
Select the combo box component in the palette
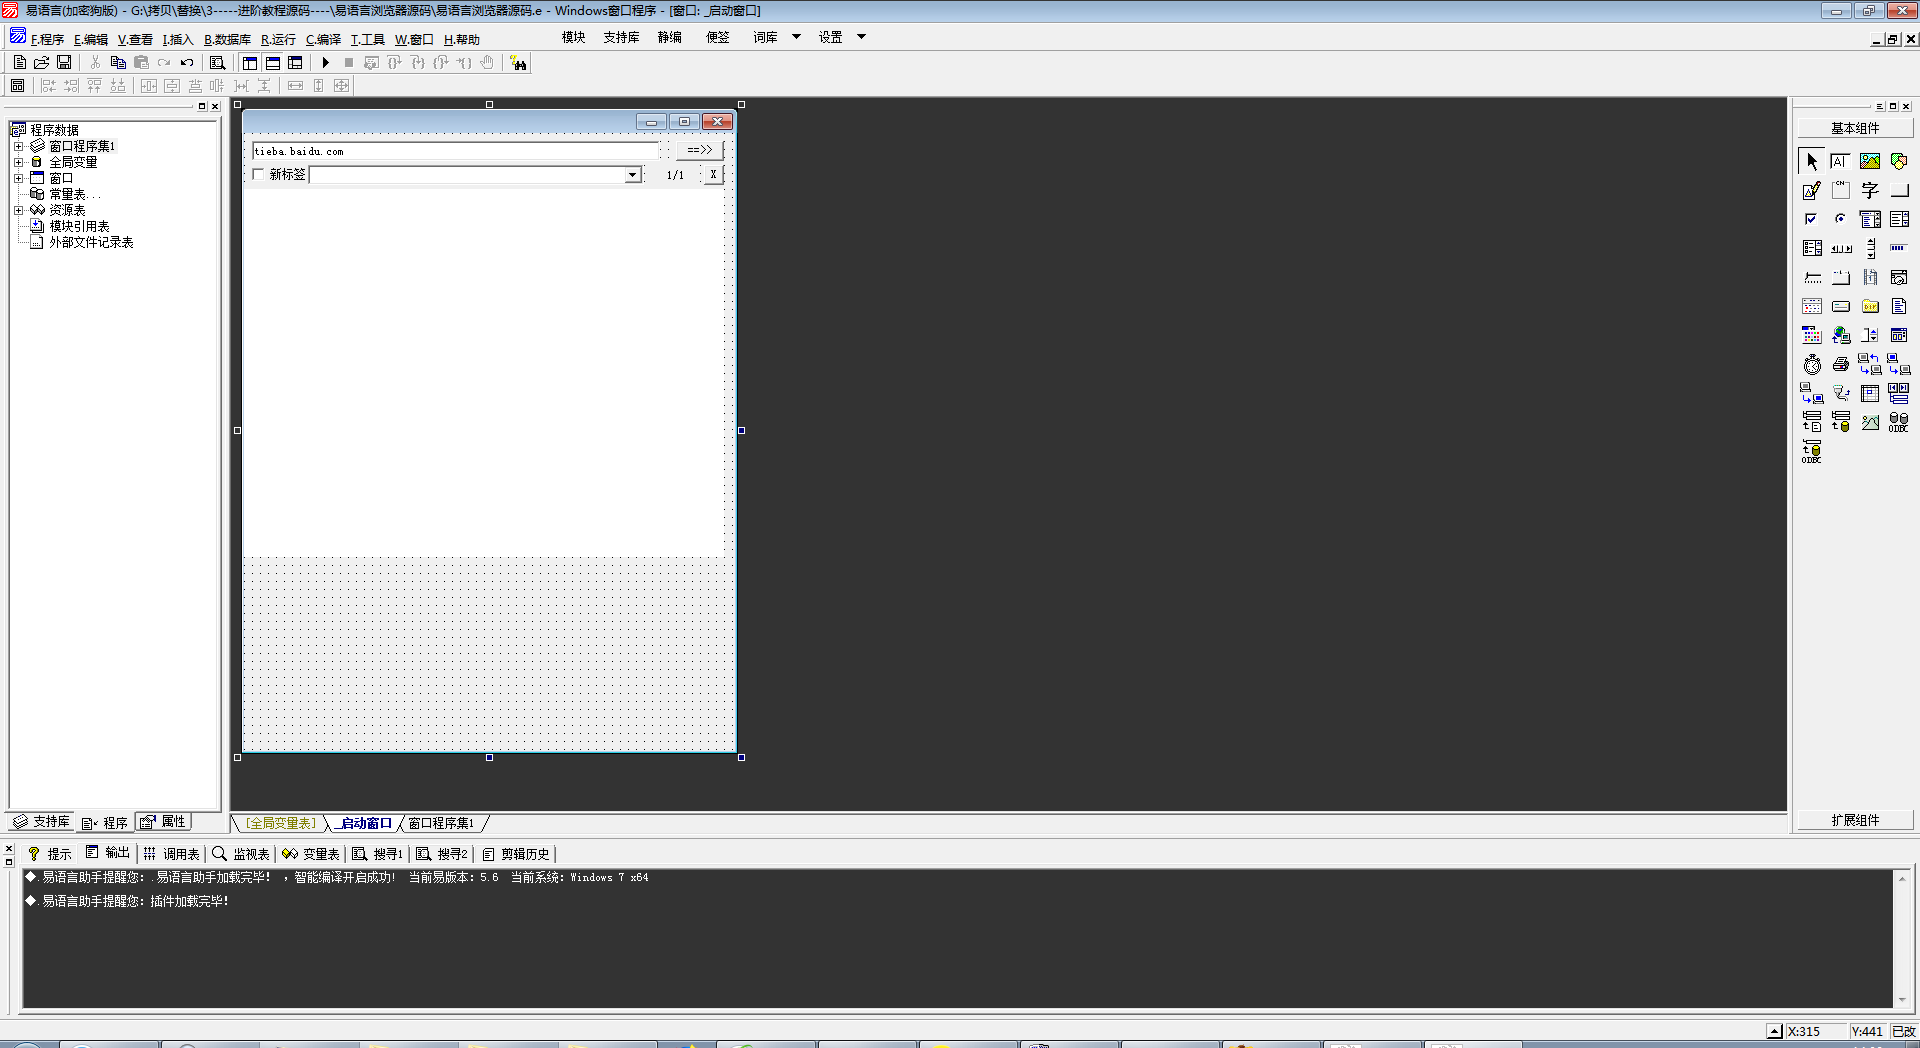tap(1869, 219)
